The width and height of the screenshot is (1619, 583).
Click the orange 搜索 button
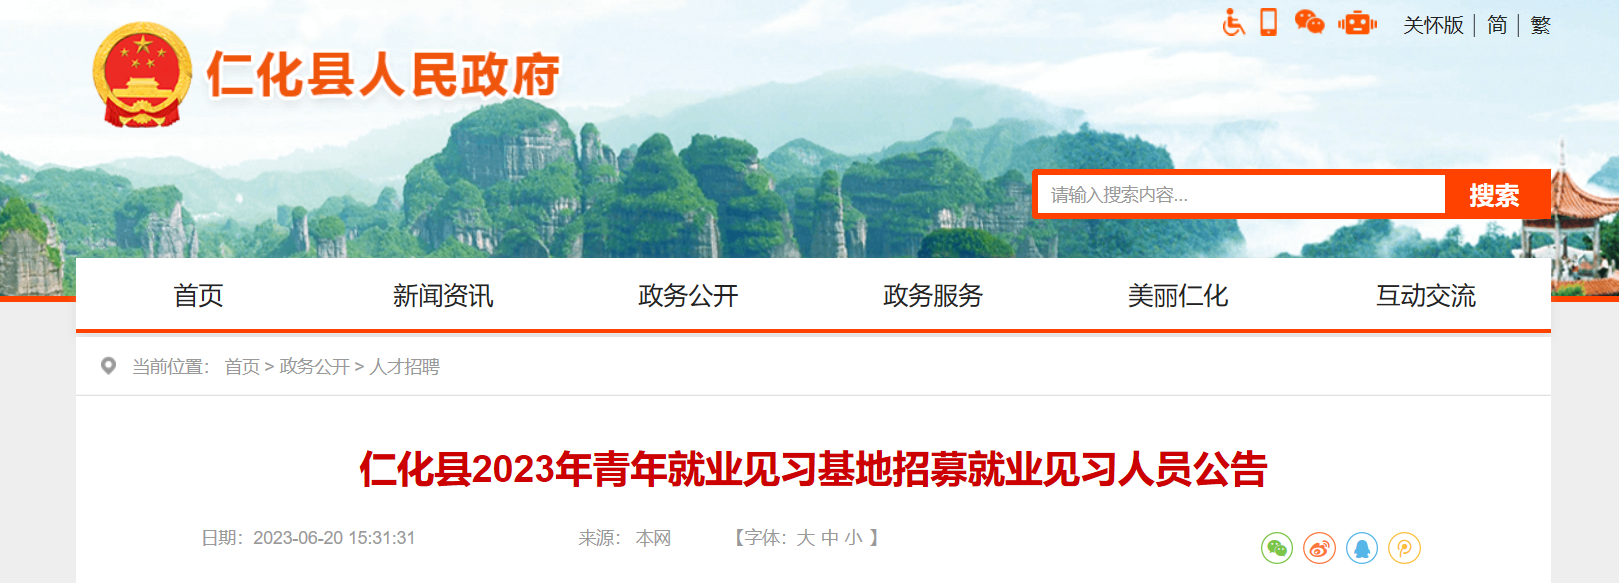tap(1495, 195)
